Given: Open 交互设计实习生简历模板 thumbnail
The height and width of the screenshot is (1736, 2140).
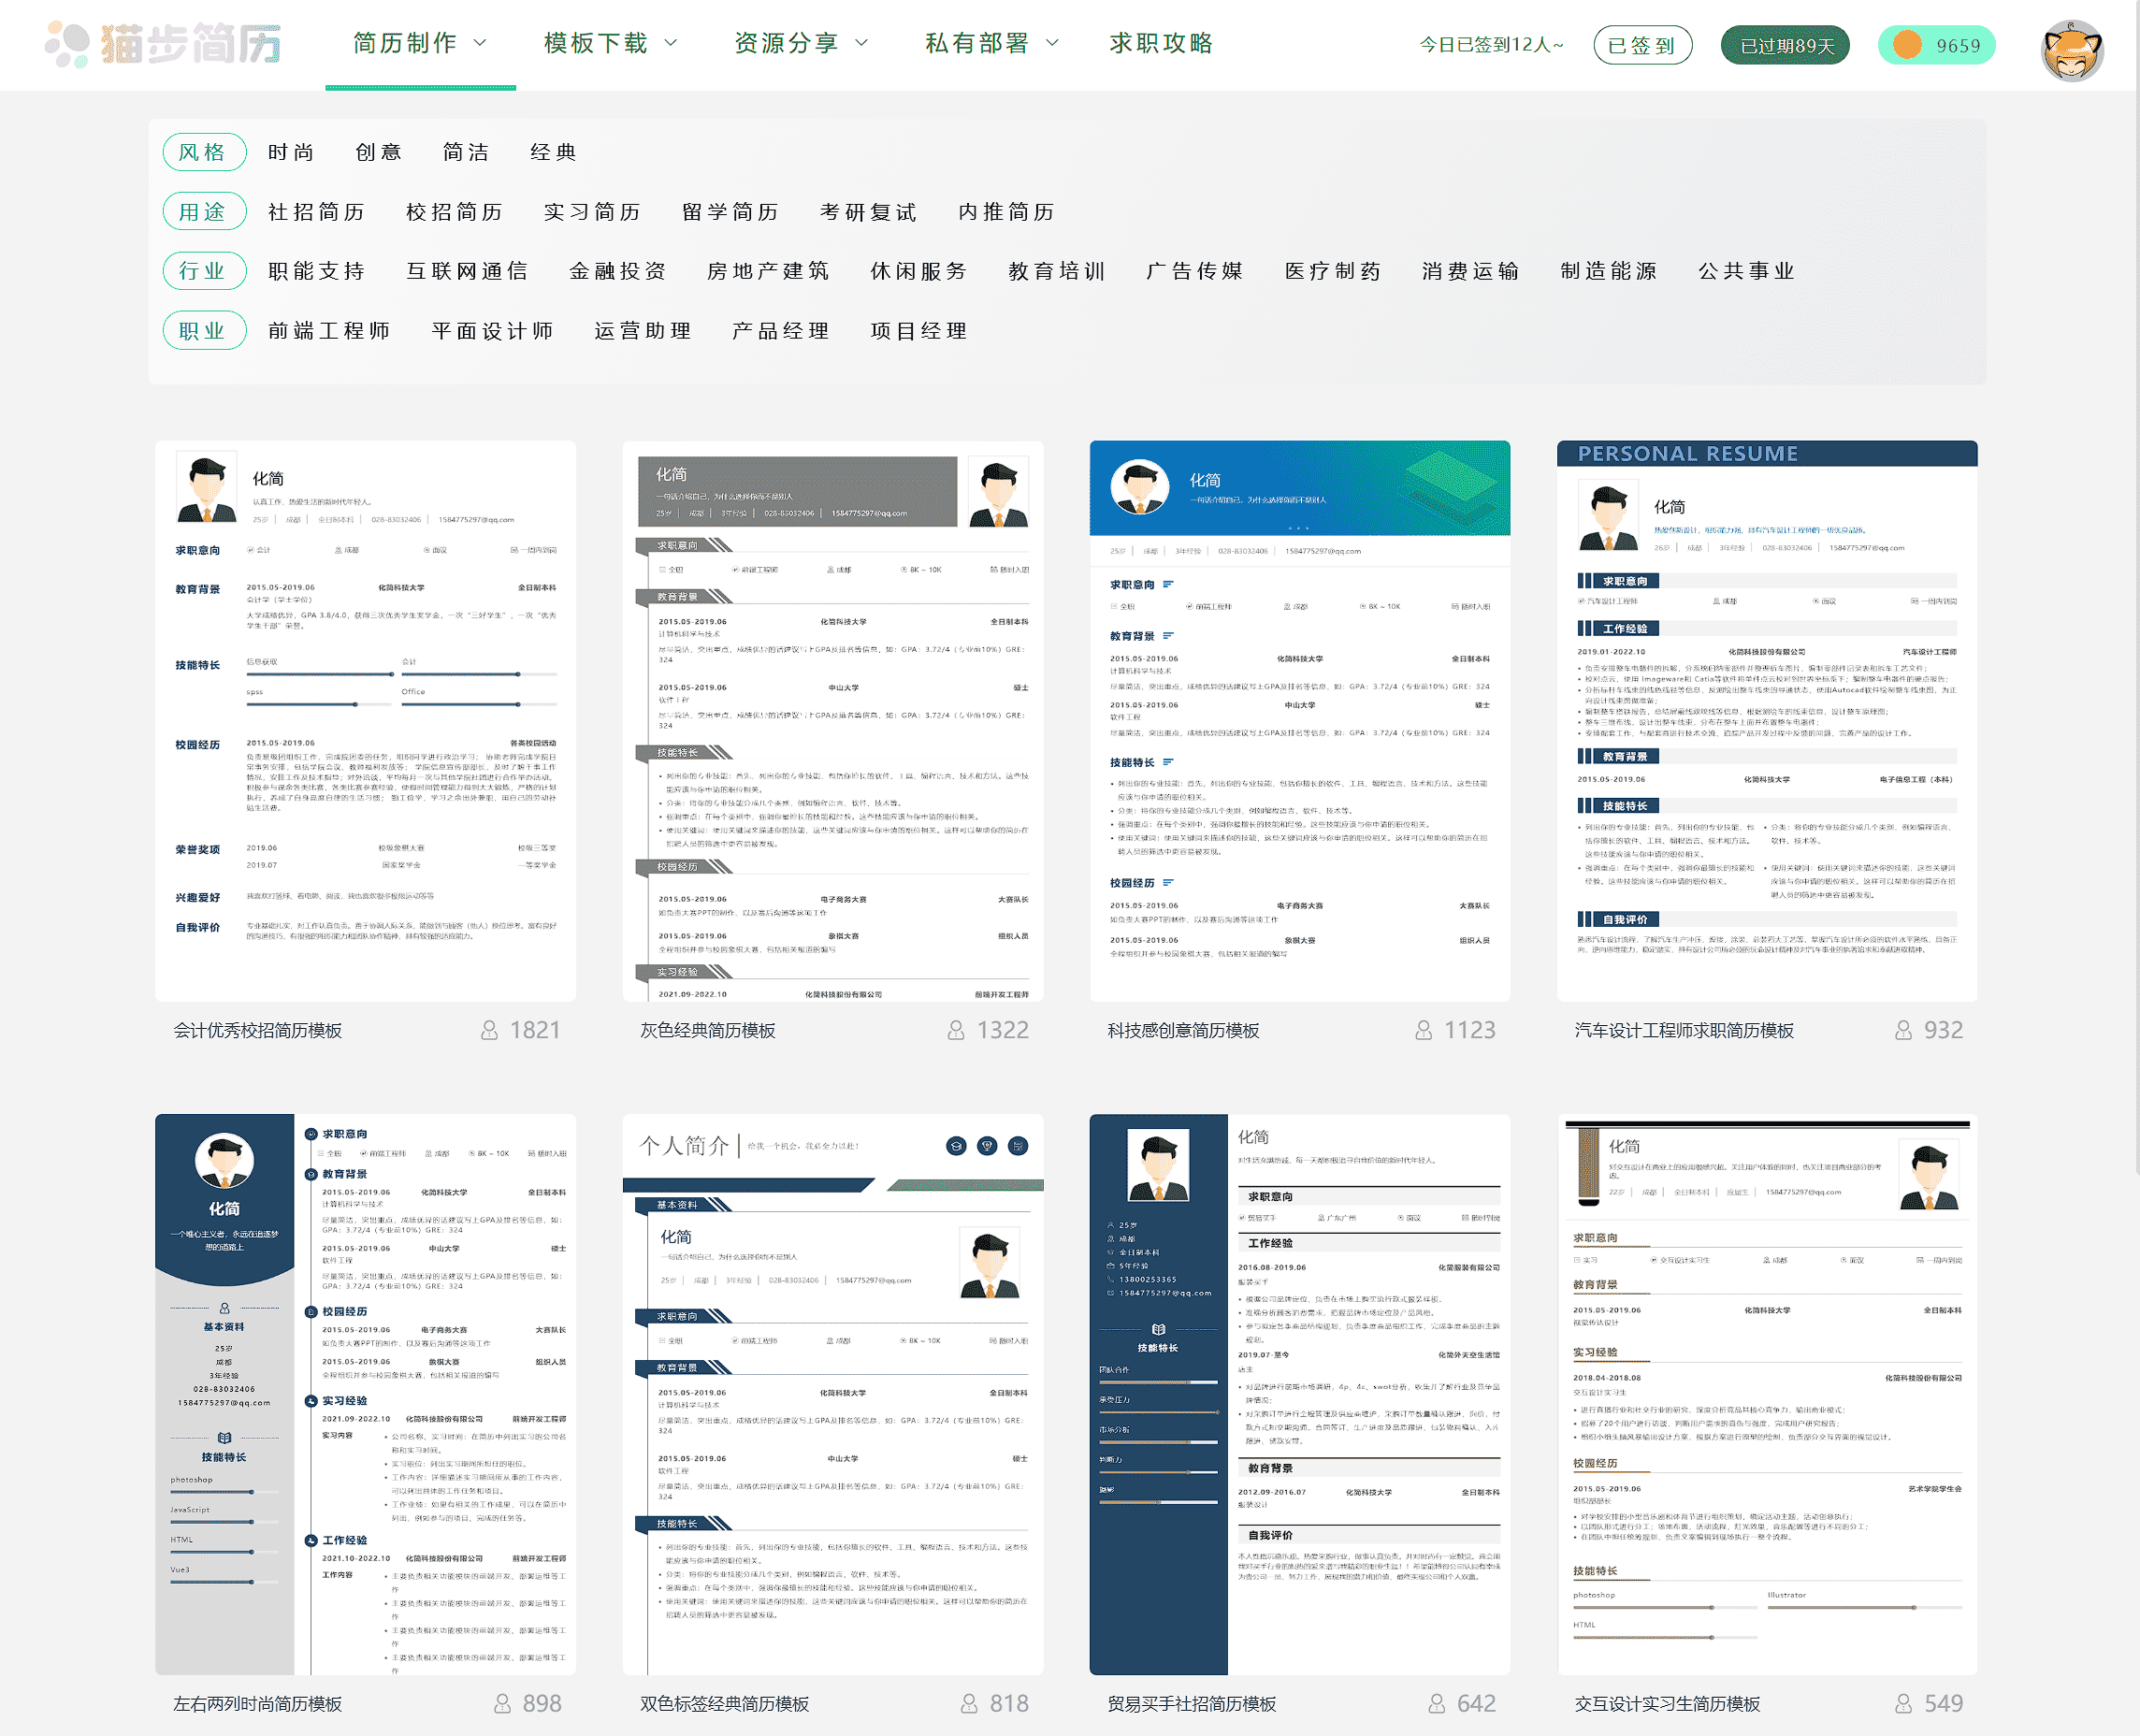Looking at the screenshot, I should tap(1767, 1394).
